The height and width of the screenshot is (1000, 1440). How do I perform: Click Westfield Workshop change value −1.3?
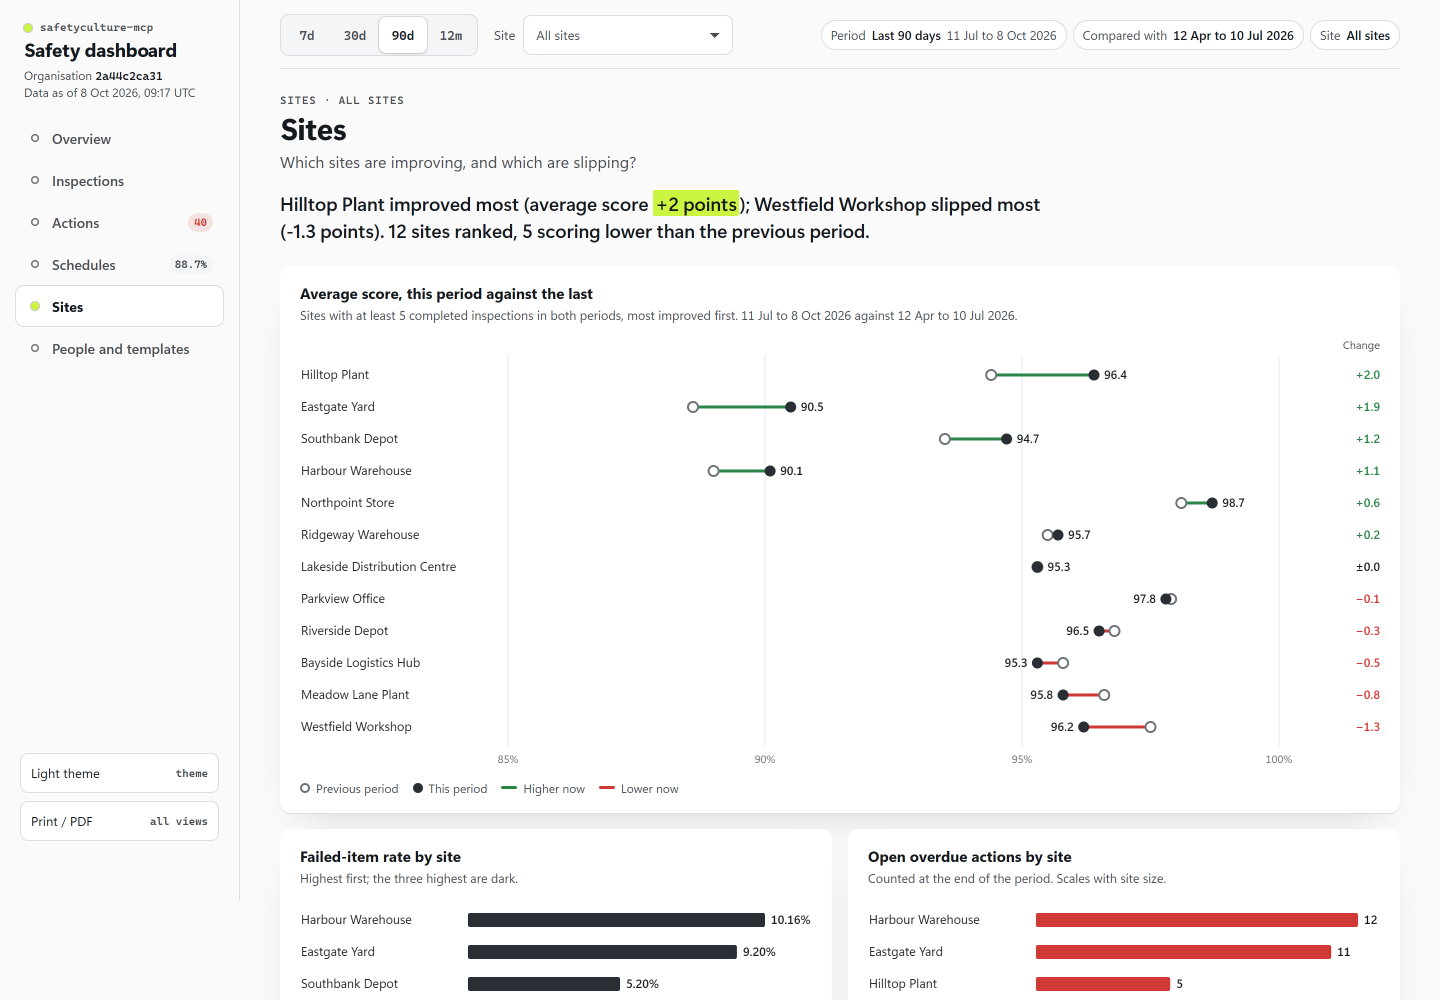(1367, 727)
